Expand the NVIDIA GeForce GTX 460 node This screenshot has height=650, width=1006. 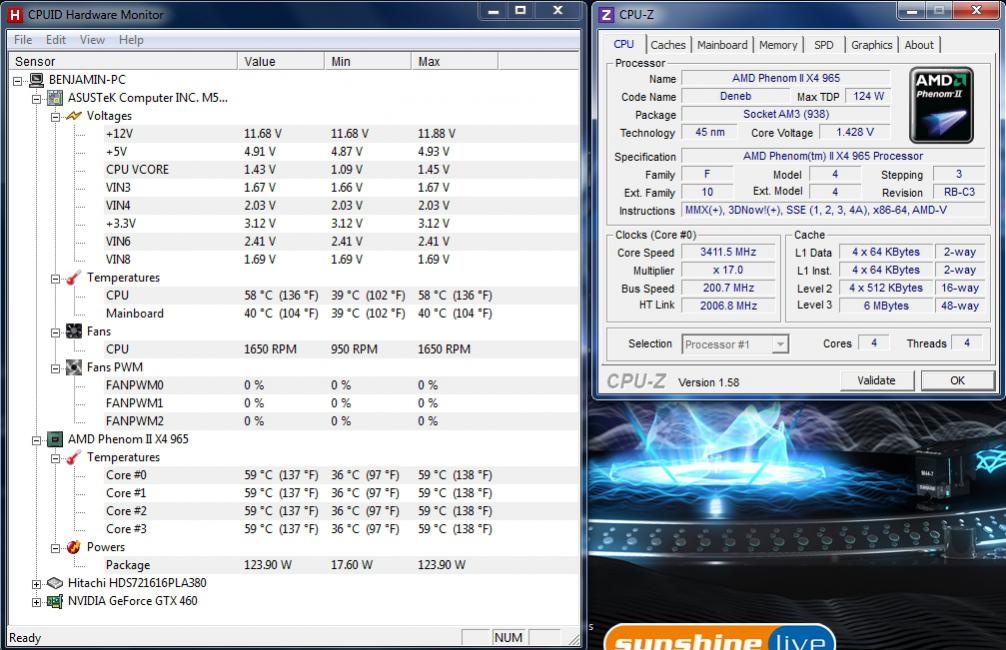pos(37,602)
